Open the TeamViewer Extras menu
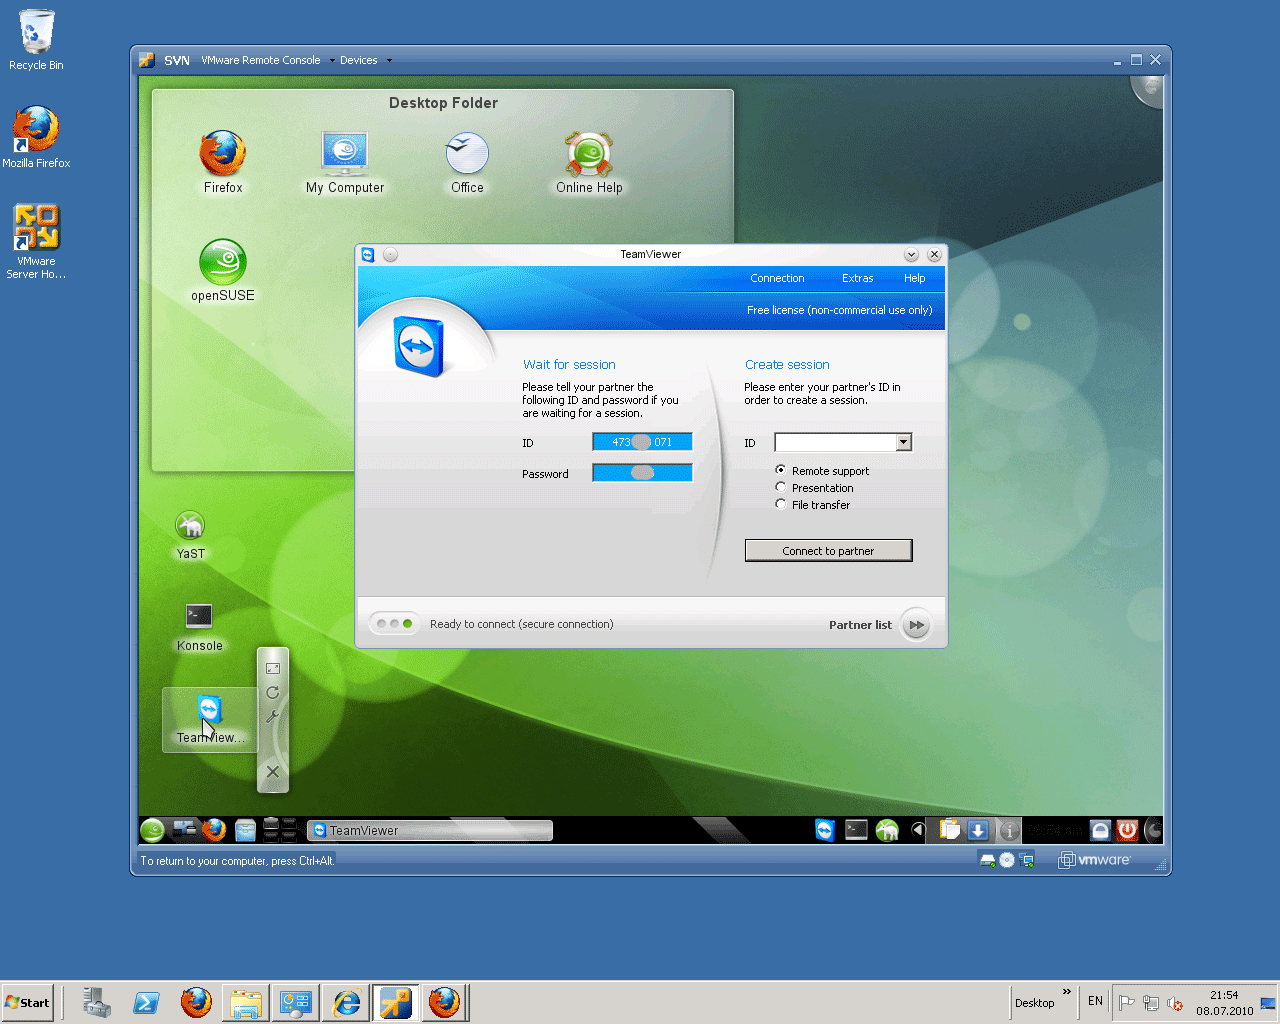Image resolution: width=1280 pixels, height=1024 pixels. pos(858,278)
